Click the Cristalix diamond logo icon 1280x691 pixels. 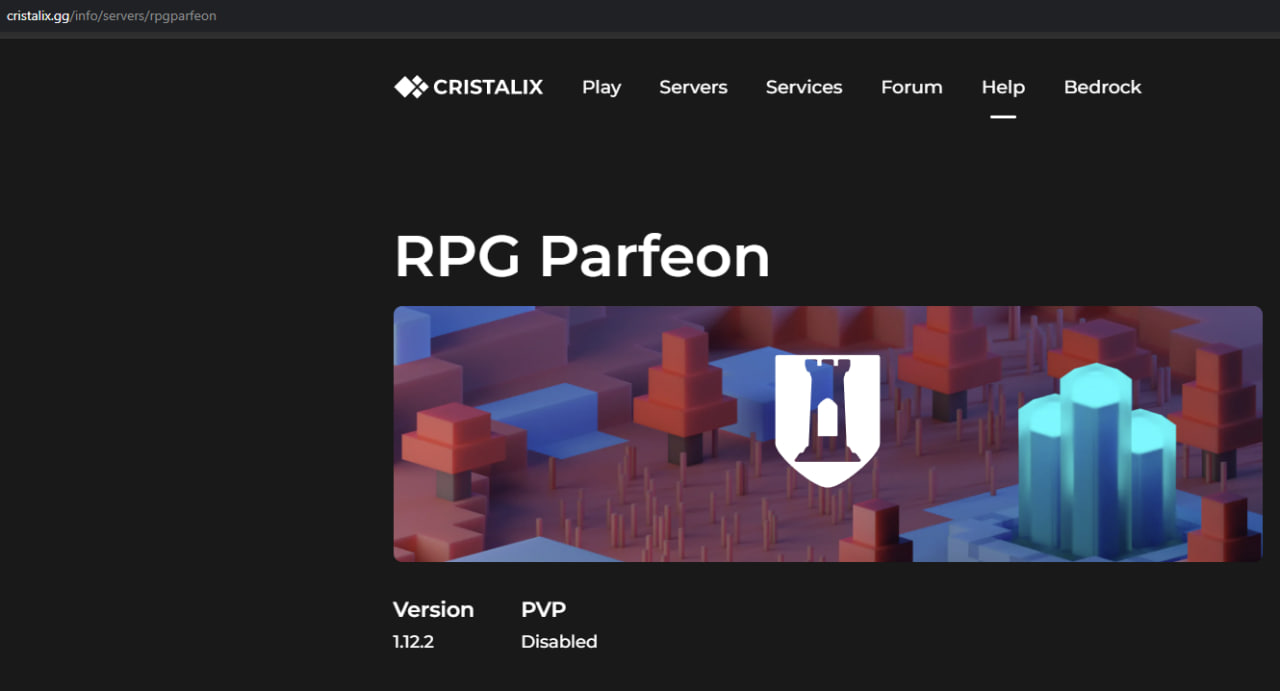410,87
